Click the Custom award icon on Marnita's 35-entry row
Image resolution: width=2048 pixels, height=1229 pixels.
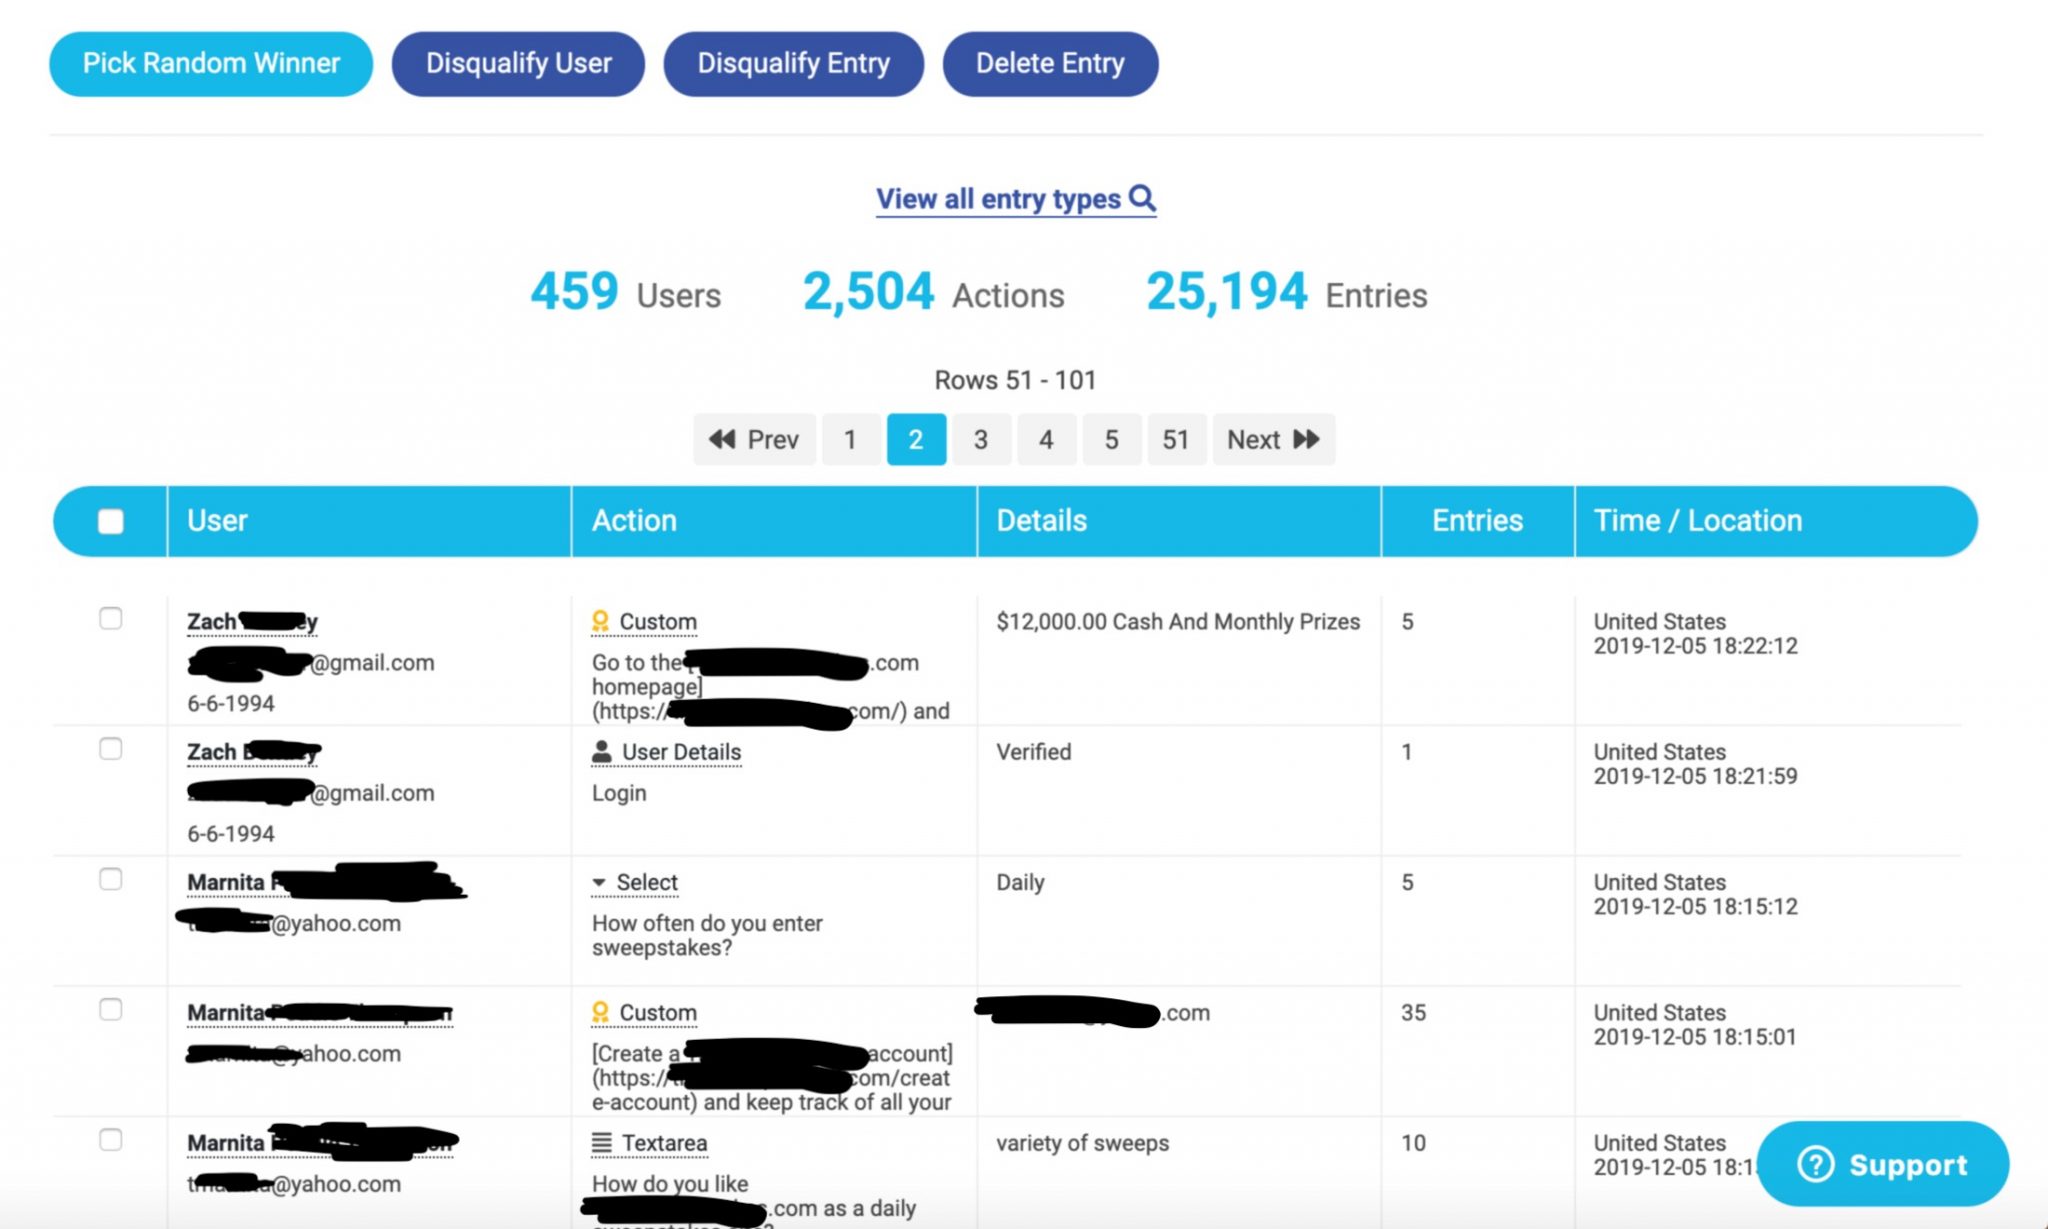click(x=601, y=1012)
